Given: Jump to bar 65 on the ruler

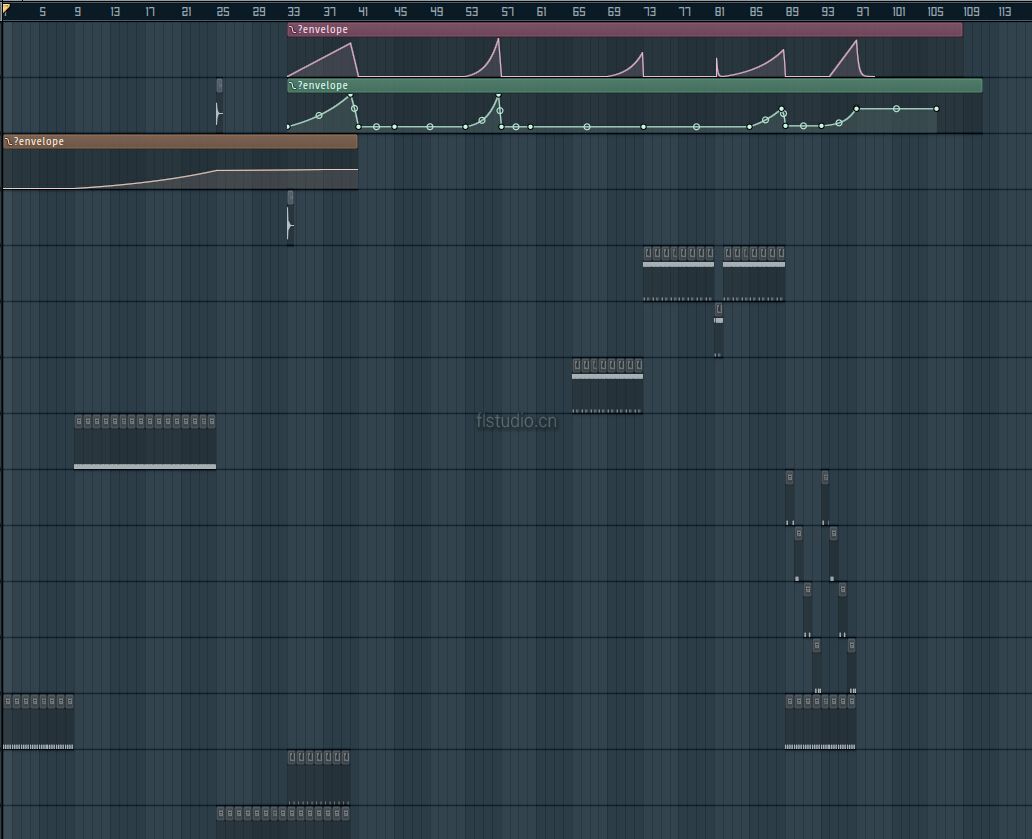Looking at the screenshot, I should [579, 12].
